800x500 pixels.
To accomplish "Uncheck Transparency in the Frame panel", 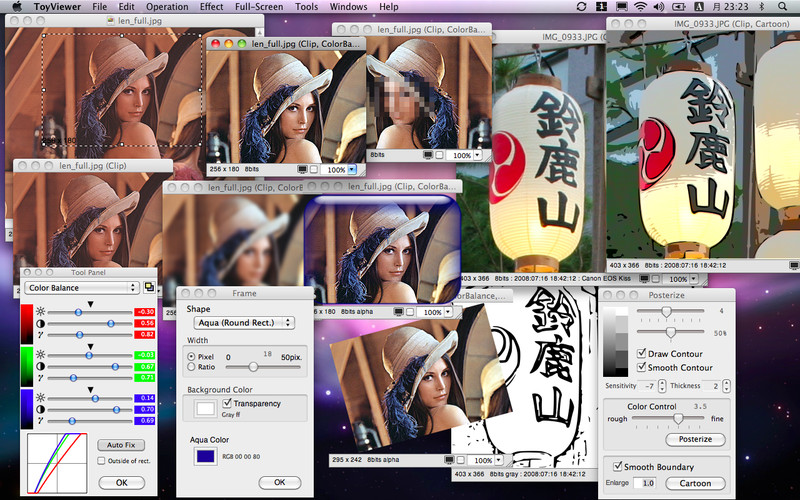I will tap(227, 403).
